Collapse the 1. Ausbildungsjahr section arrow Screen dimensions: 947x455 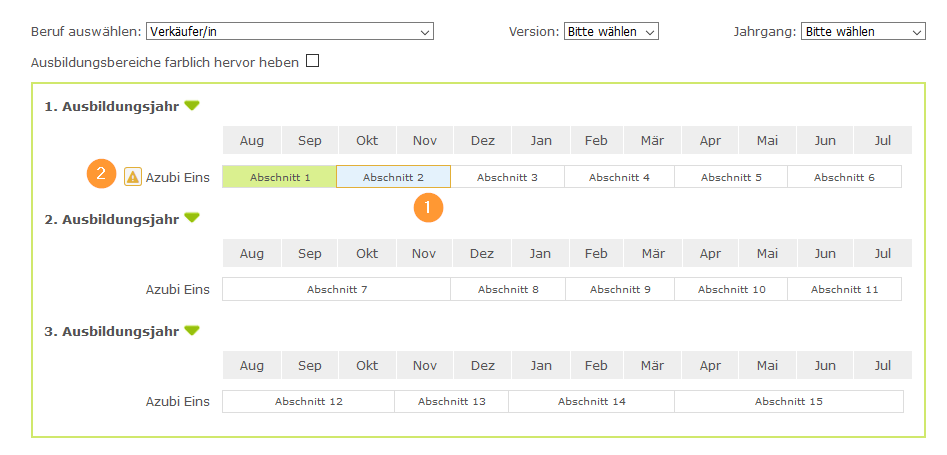click(x=192, y=105)
